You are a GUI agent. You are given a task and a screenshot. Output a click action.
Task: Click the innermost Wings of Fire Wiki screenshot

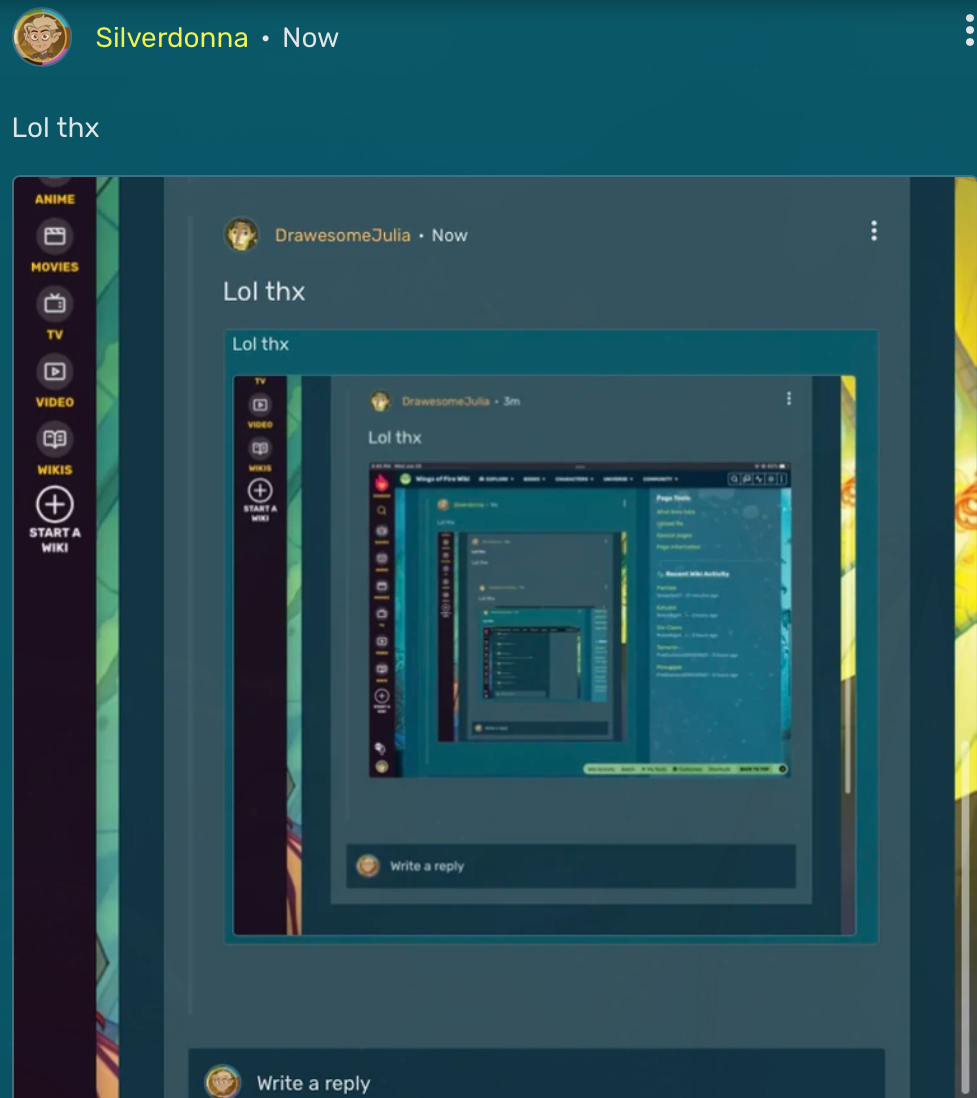tap(579, 620)
